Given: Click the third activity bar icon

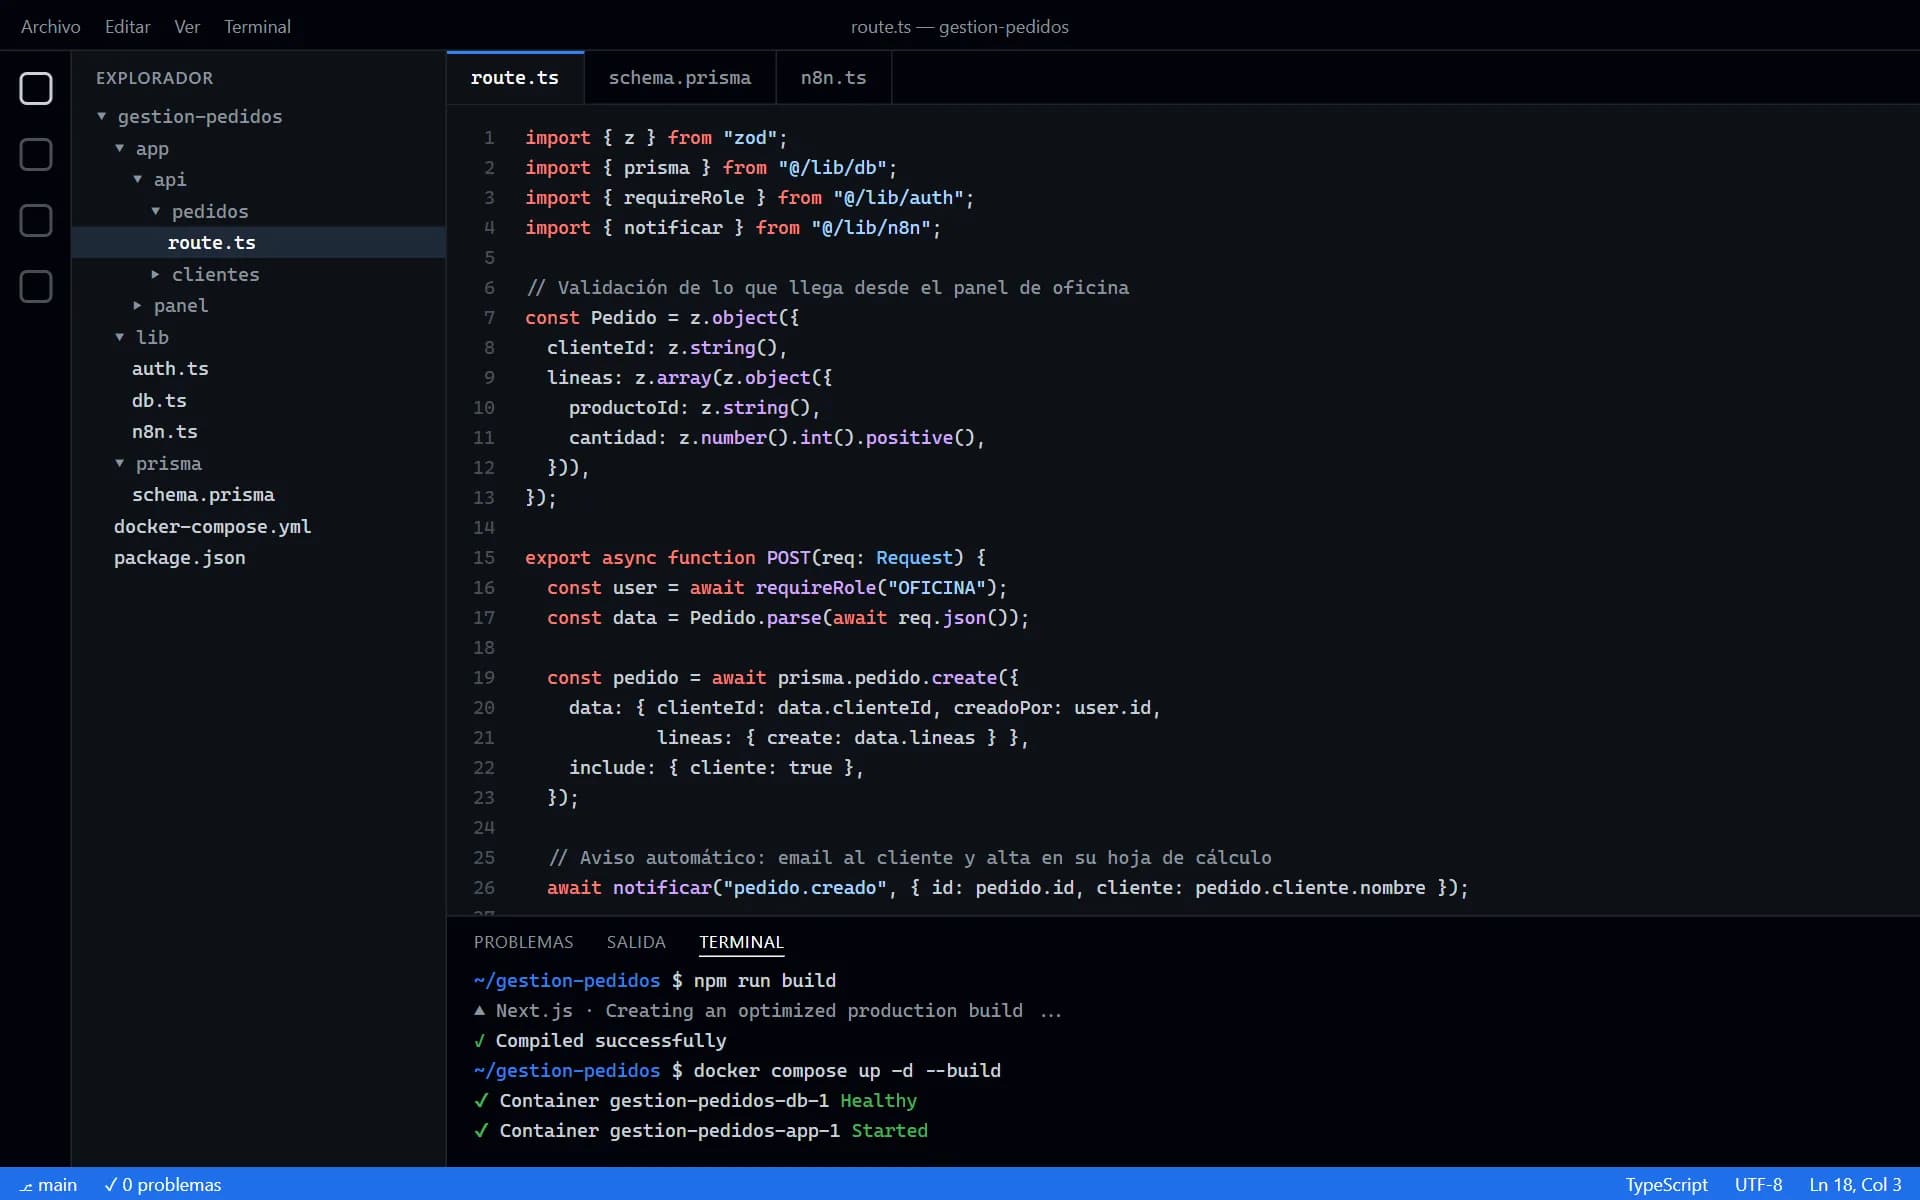Looking at the screenshot, I should coord(36,221).
